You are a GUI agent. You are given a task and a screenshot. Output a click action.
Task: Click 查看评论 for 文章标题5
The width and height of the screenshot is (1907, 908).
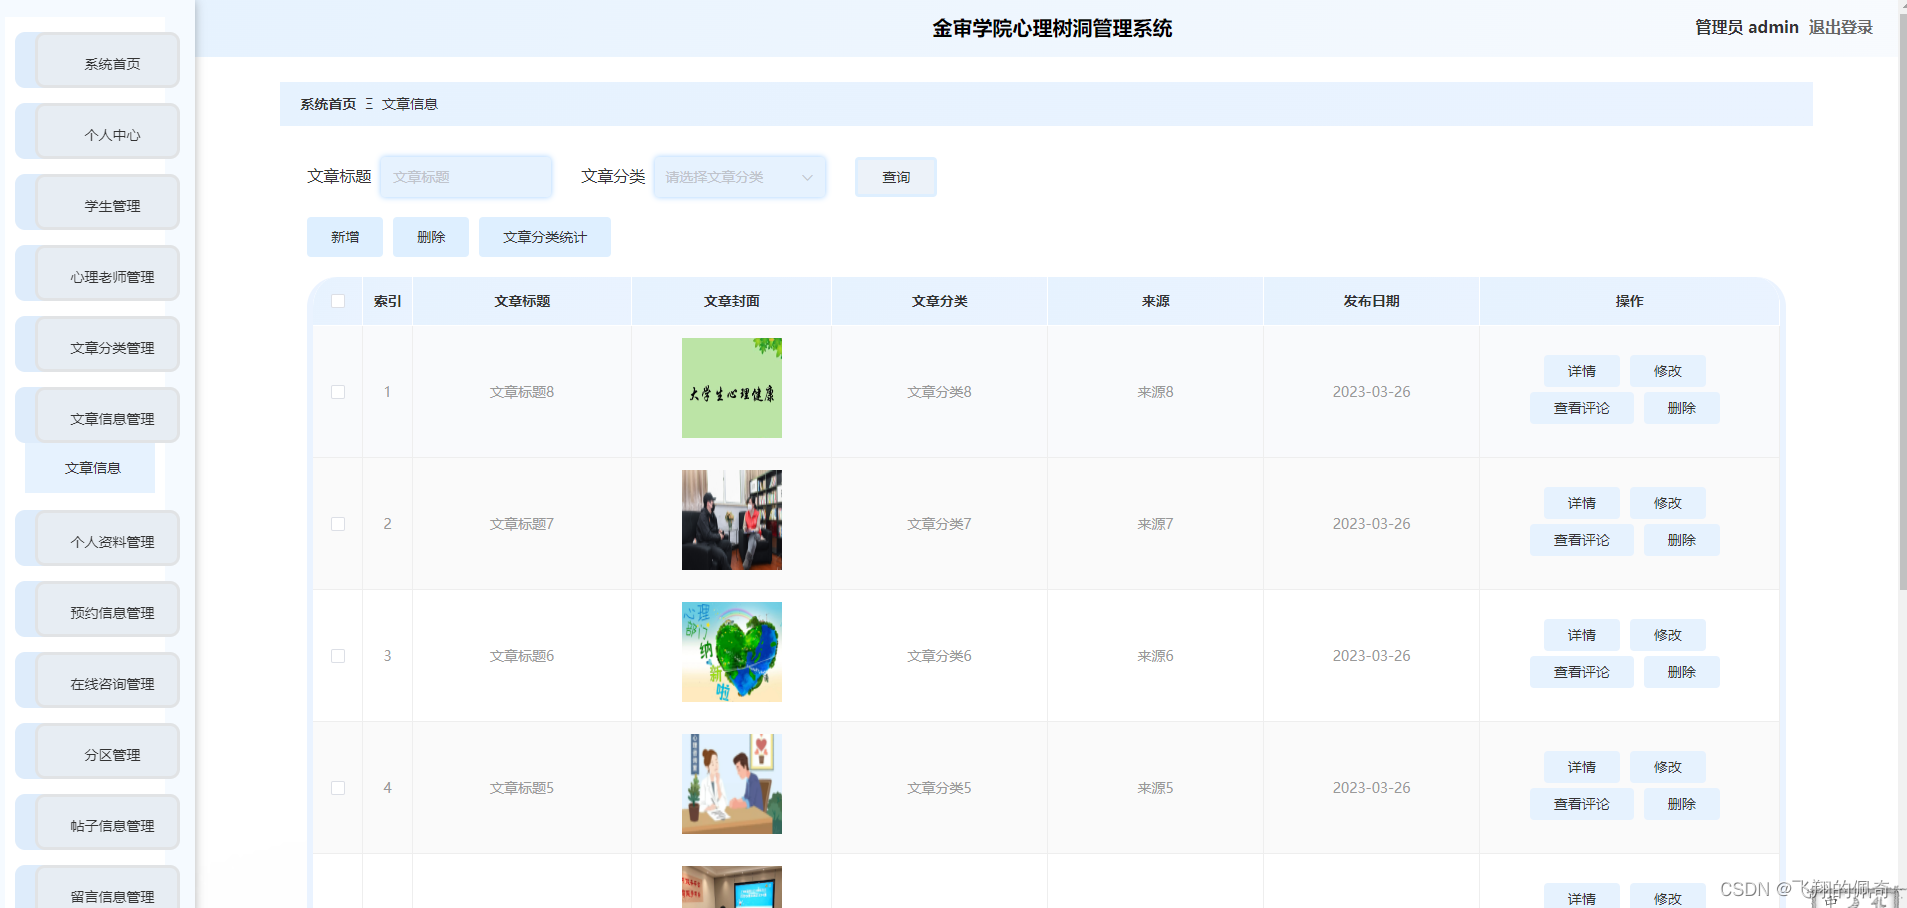click(x=1582, y=804)
